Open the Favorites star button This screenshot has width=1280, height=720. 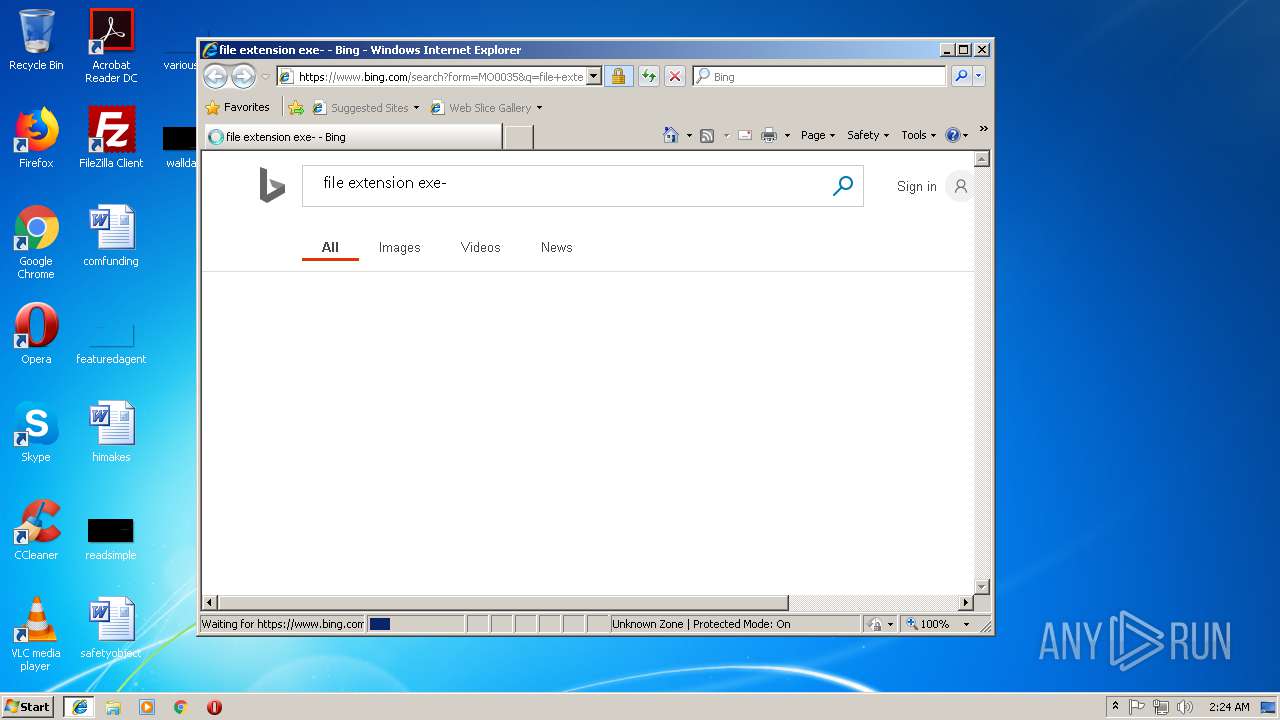pyautogui.click(x=238, y=107)
